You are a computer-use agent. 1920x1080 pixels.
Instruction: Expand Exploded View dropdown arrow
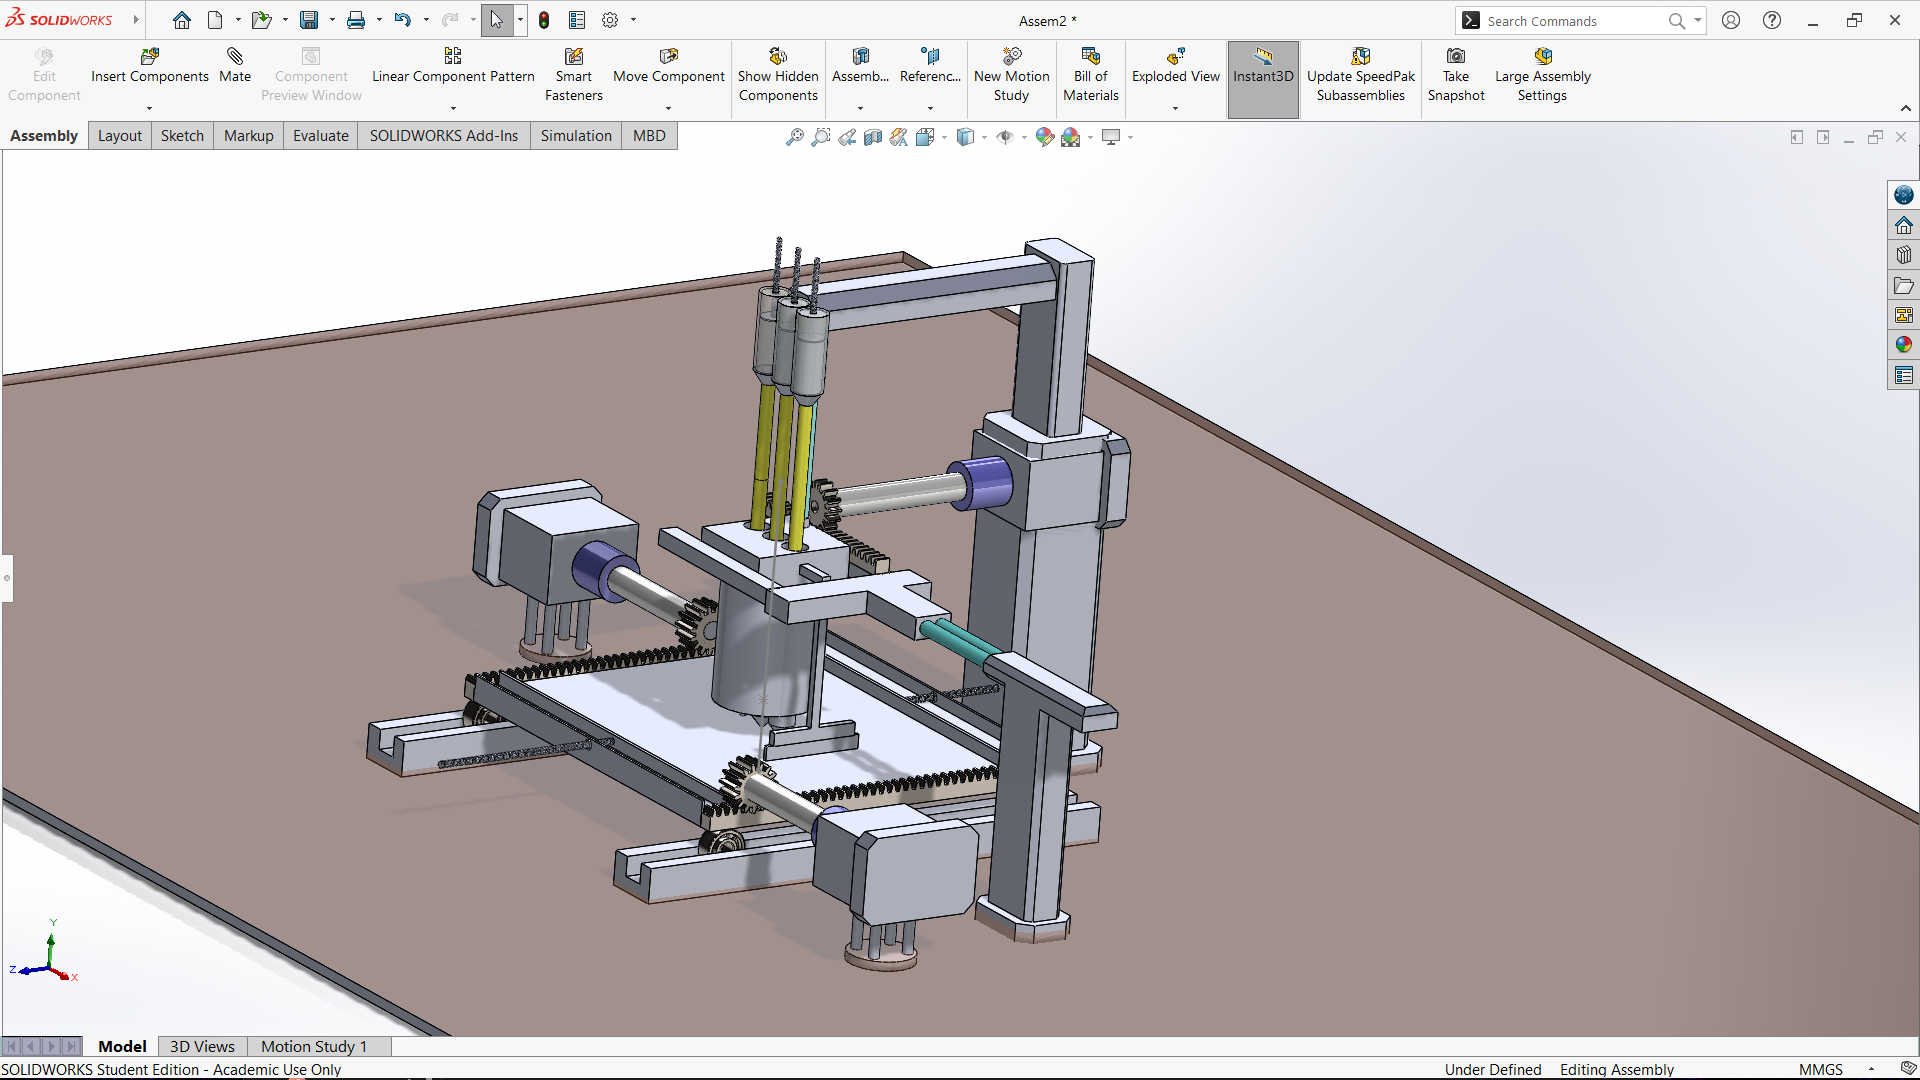1175,108
